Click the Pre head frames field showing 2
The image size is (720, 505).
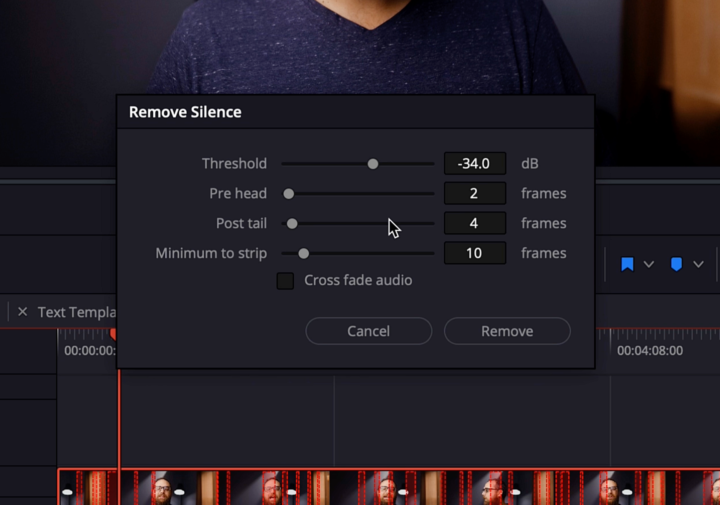click(x=475, y=193)
